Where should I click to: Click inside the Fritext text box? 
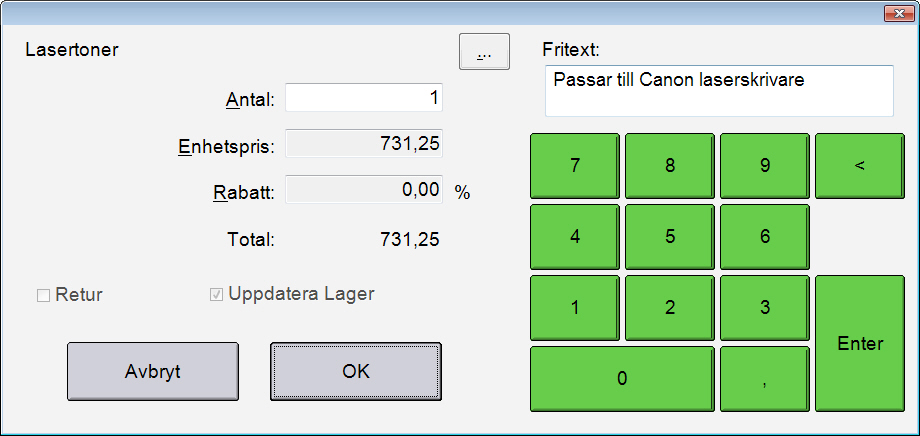click(718, 91)
